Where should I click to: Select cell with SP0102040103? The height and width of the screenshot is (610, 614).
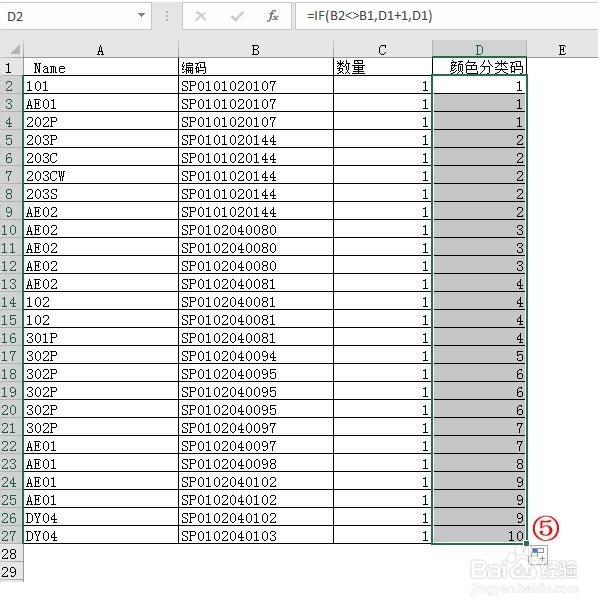[x=255, y=536]
